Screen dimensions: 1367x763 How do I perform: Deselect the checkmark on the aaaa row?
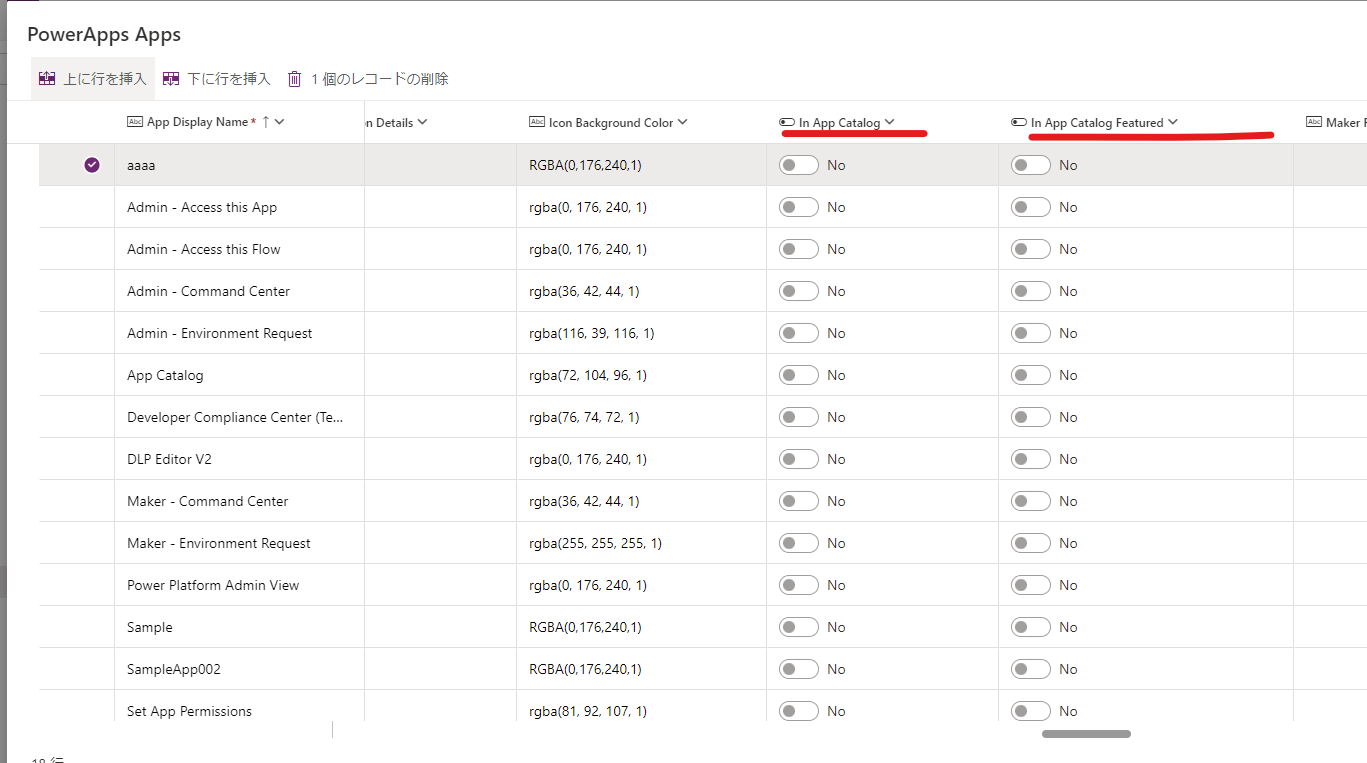[x=92, y=165]
